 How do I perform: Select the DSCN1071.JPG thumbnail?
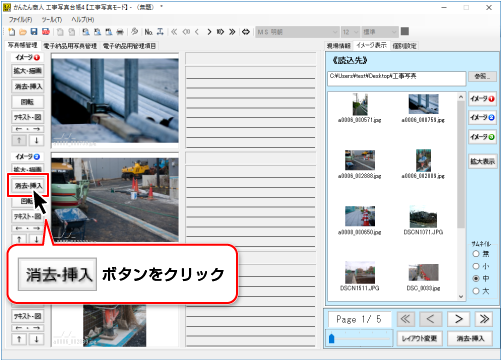pos(423,220)
